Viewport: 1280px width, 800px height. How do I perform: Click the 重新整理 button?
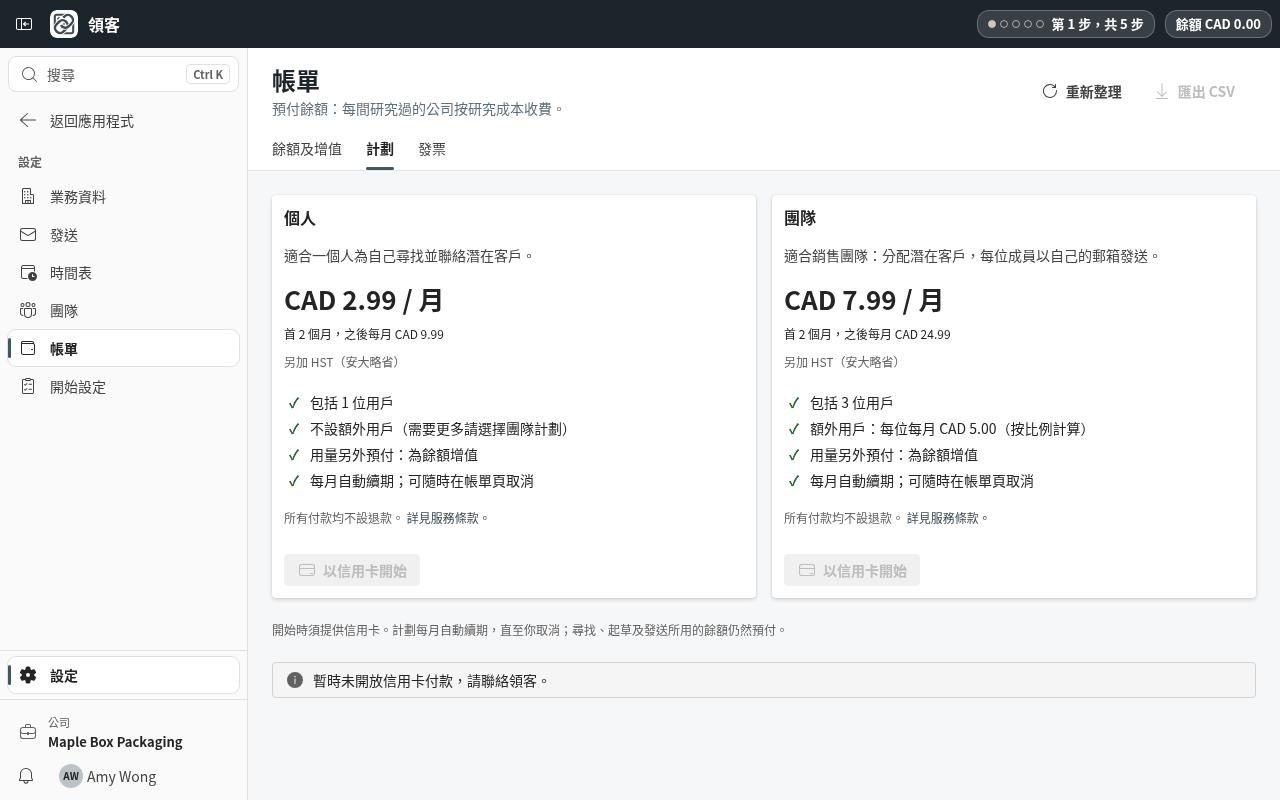pyautogui.click(x=1082, y=91)
